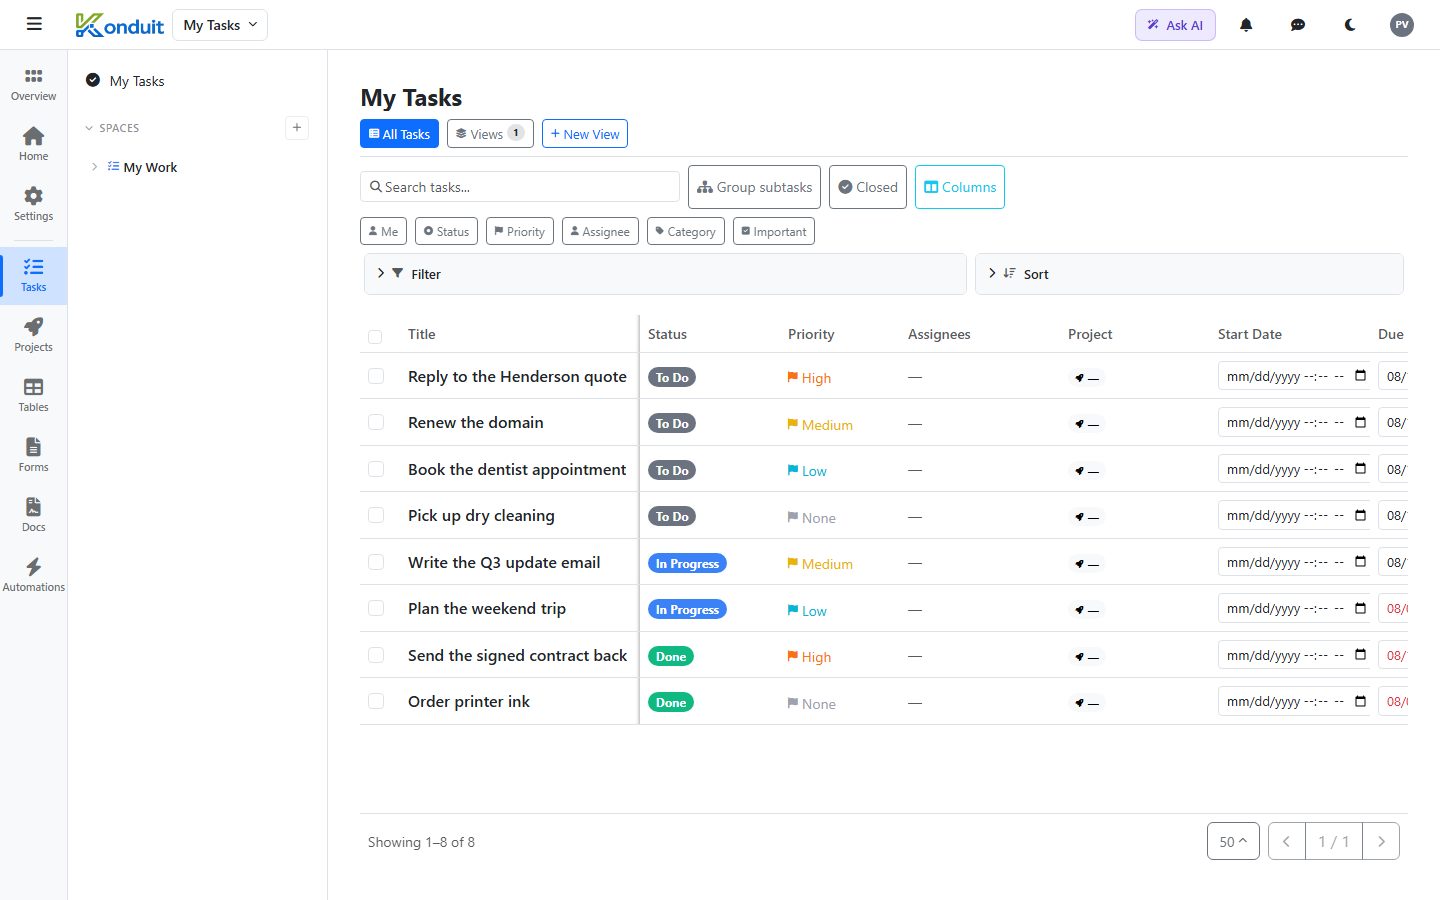Select the All Tasks tab
Viewport: 1440px width, 900px height.
[x=399, y=134]
